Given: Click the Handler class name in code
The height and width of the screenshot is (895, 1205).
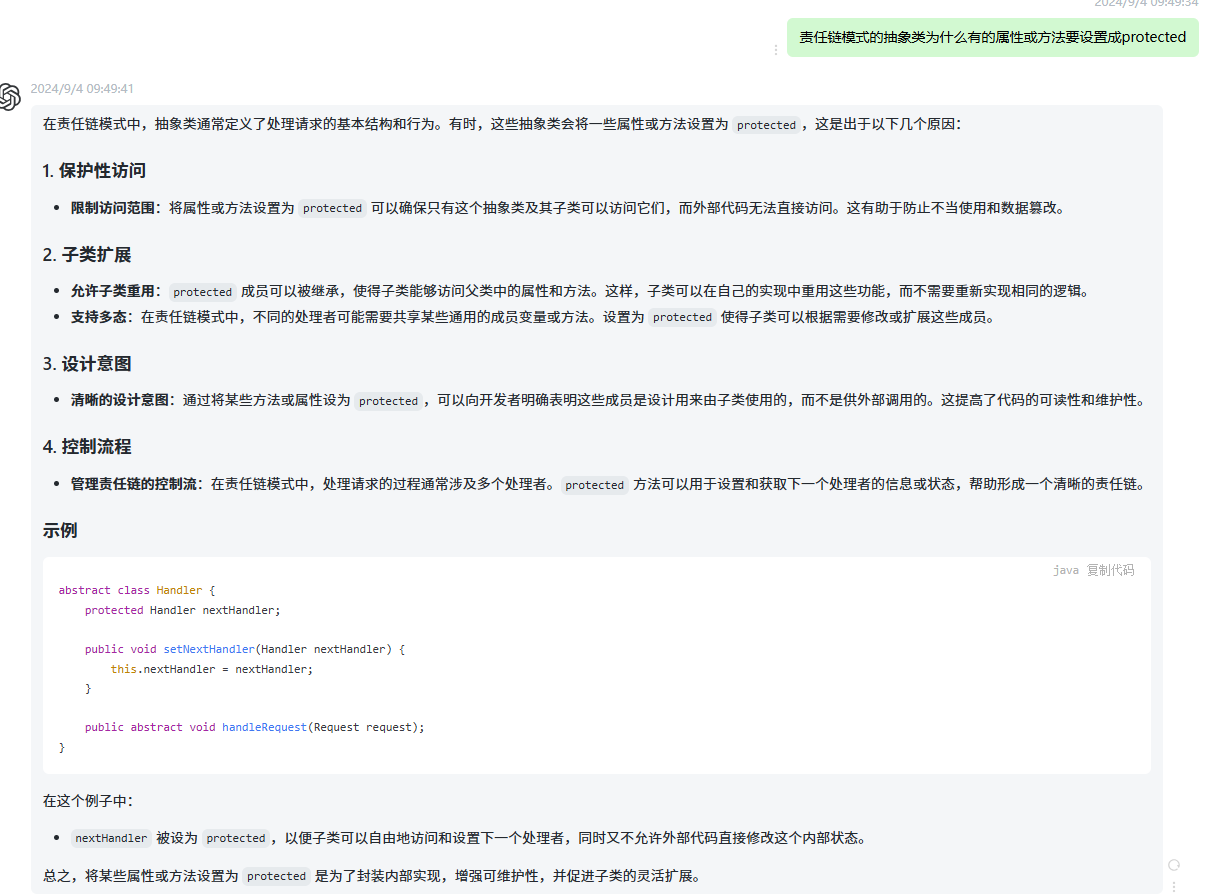Looking at the screenshot, I should click(179, 590).
